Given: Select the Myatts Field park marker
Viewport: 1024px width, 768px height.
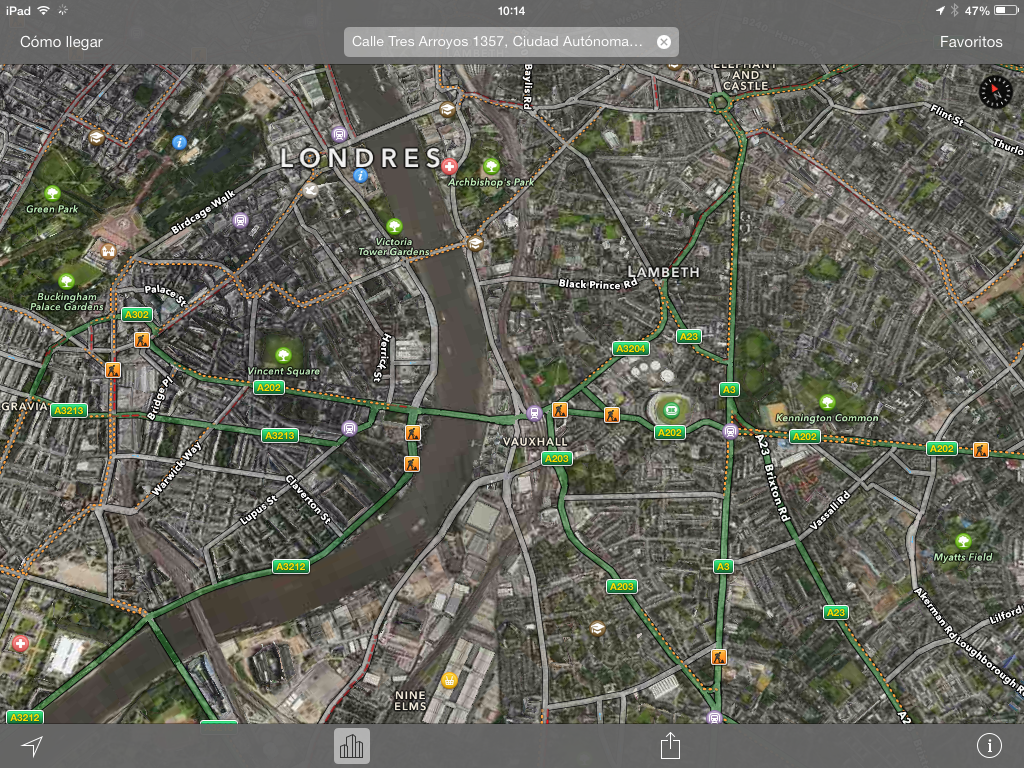Looking at the screenshot, I should click(x=963, y=541).
